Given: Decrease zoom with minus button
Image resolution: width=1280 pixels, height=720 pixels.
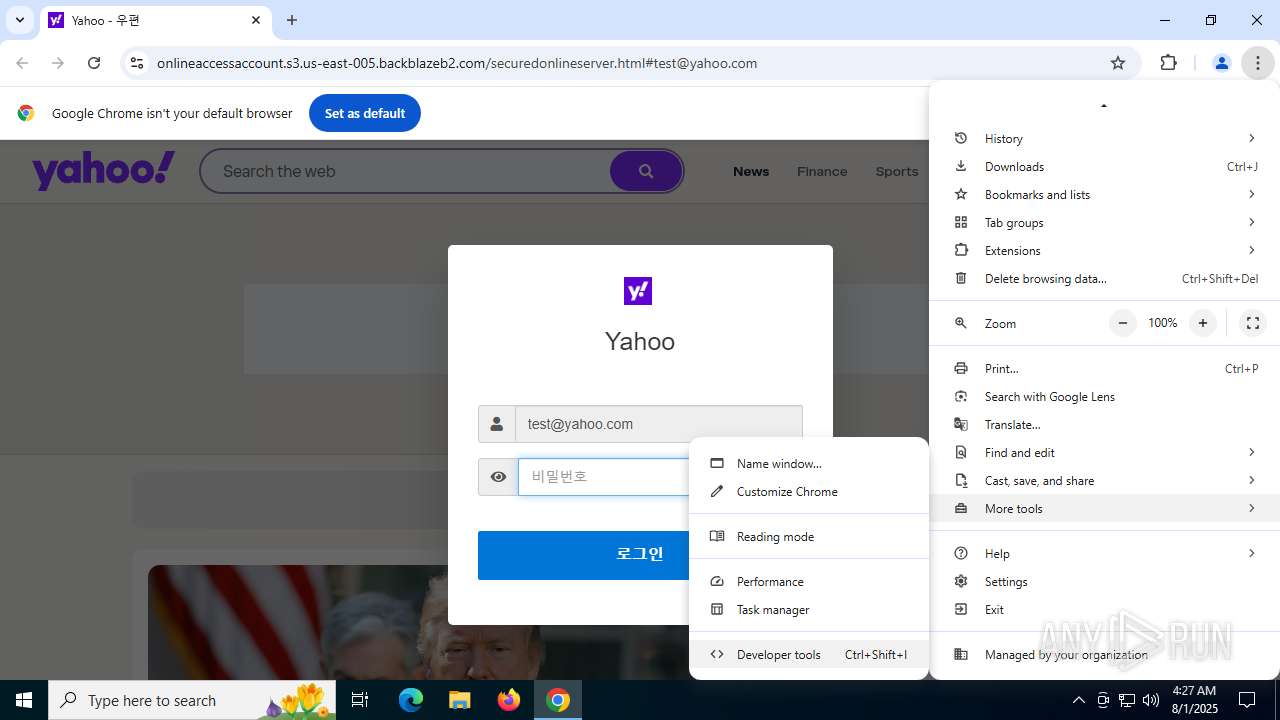Looking at the screenshot, I should point(1123,323).
